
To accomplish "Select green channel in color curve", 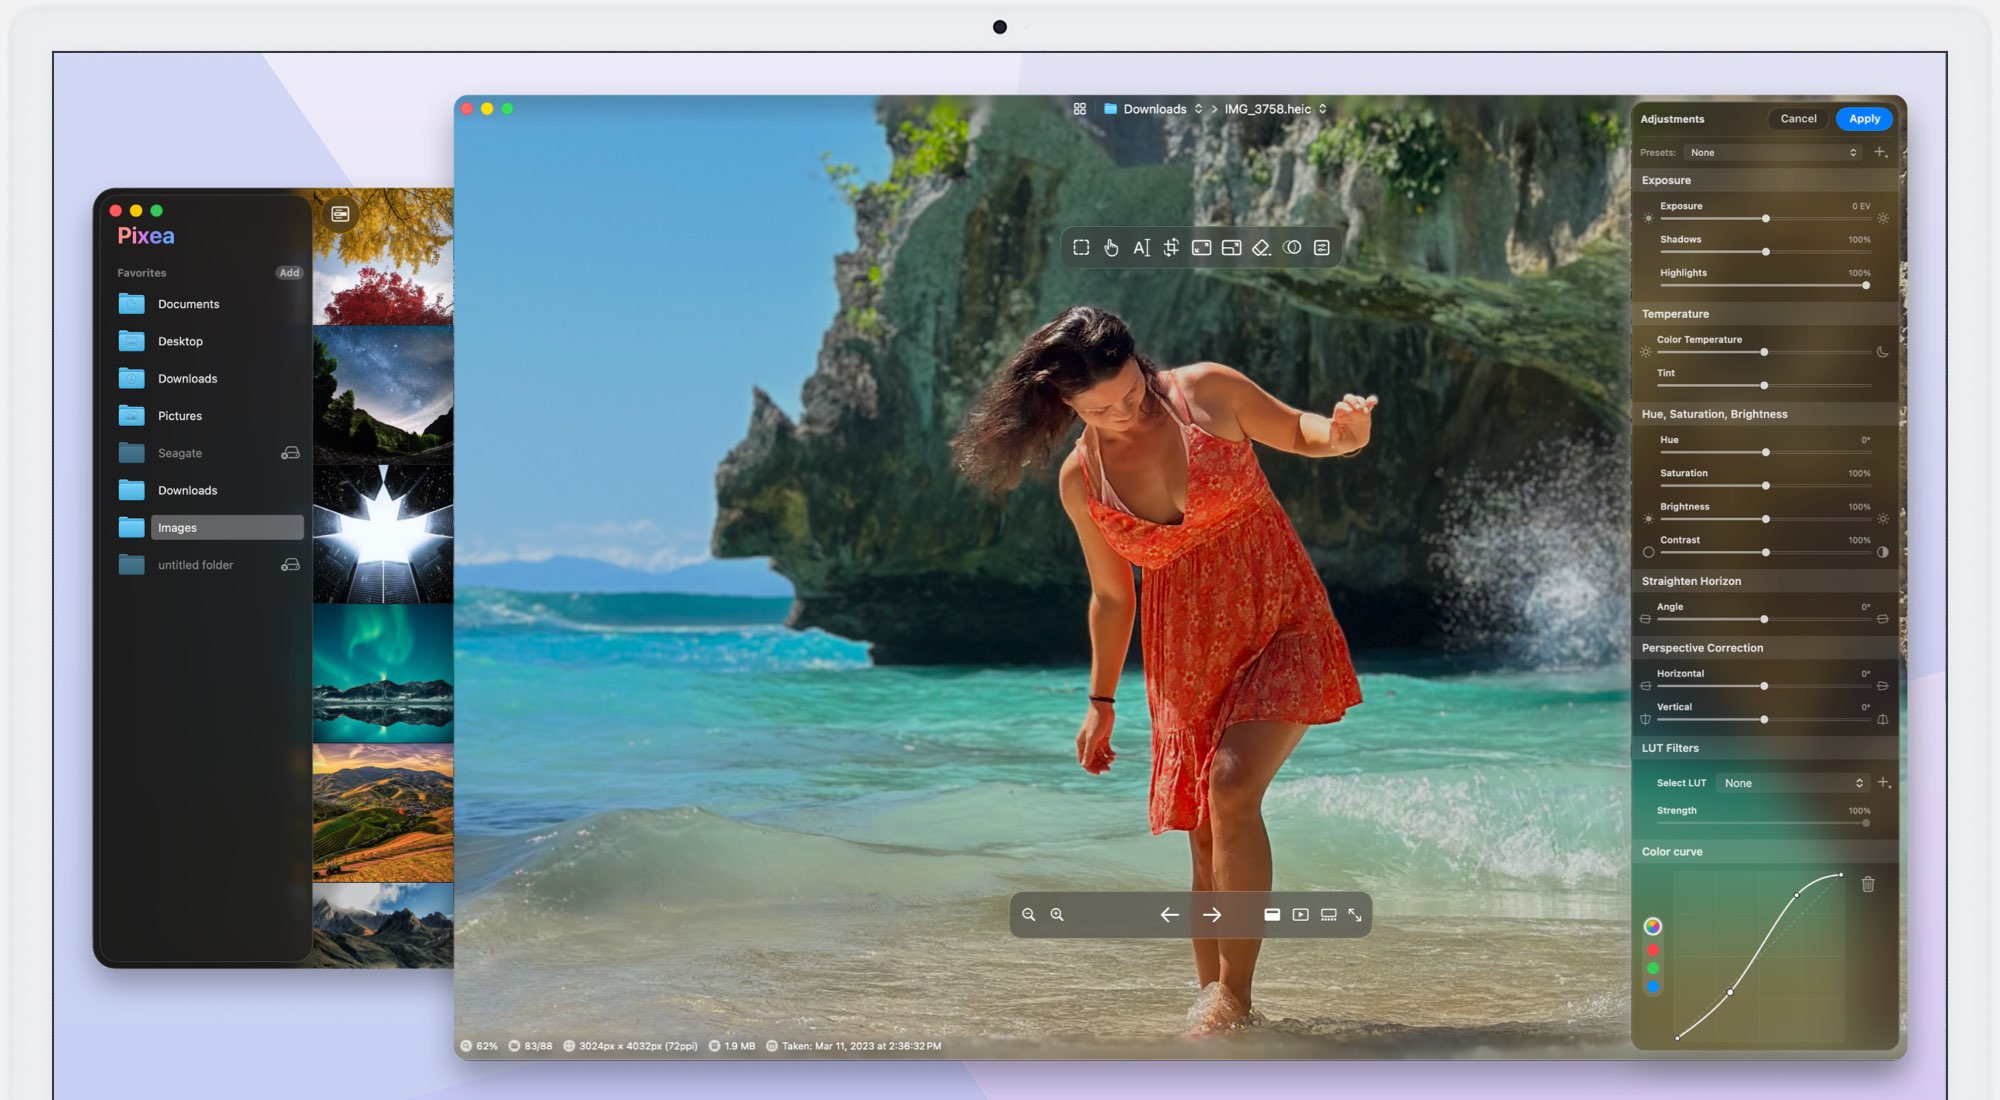I will (1653, 968).
